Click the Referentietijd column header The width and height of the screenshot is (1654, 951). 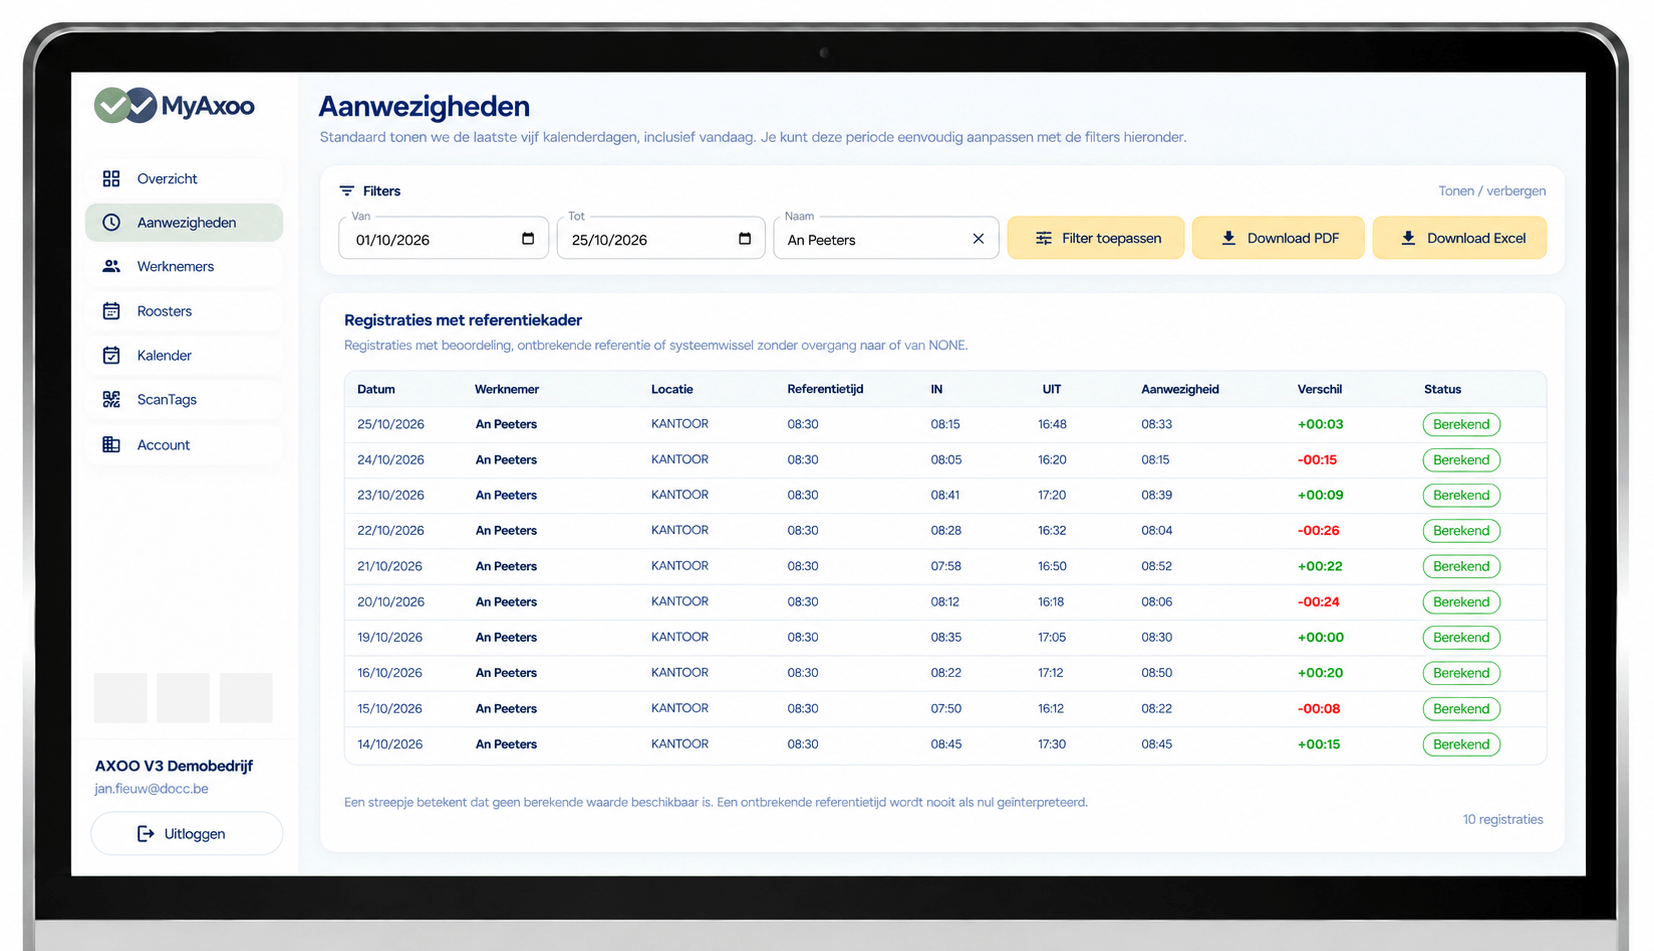pos(825,389)
